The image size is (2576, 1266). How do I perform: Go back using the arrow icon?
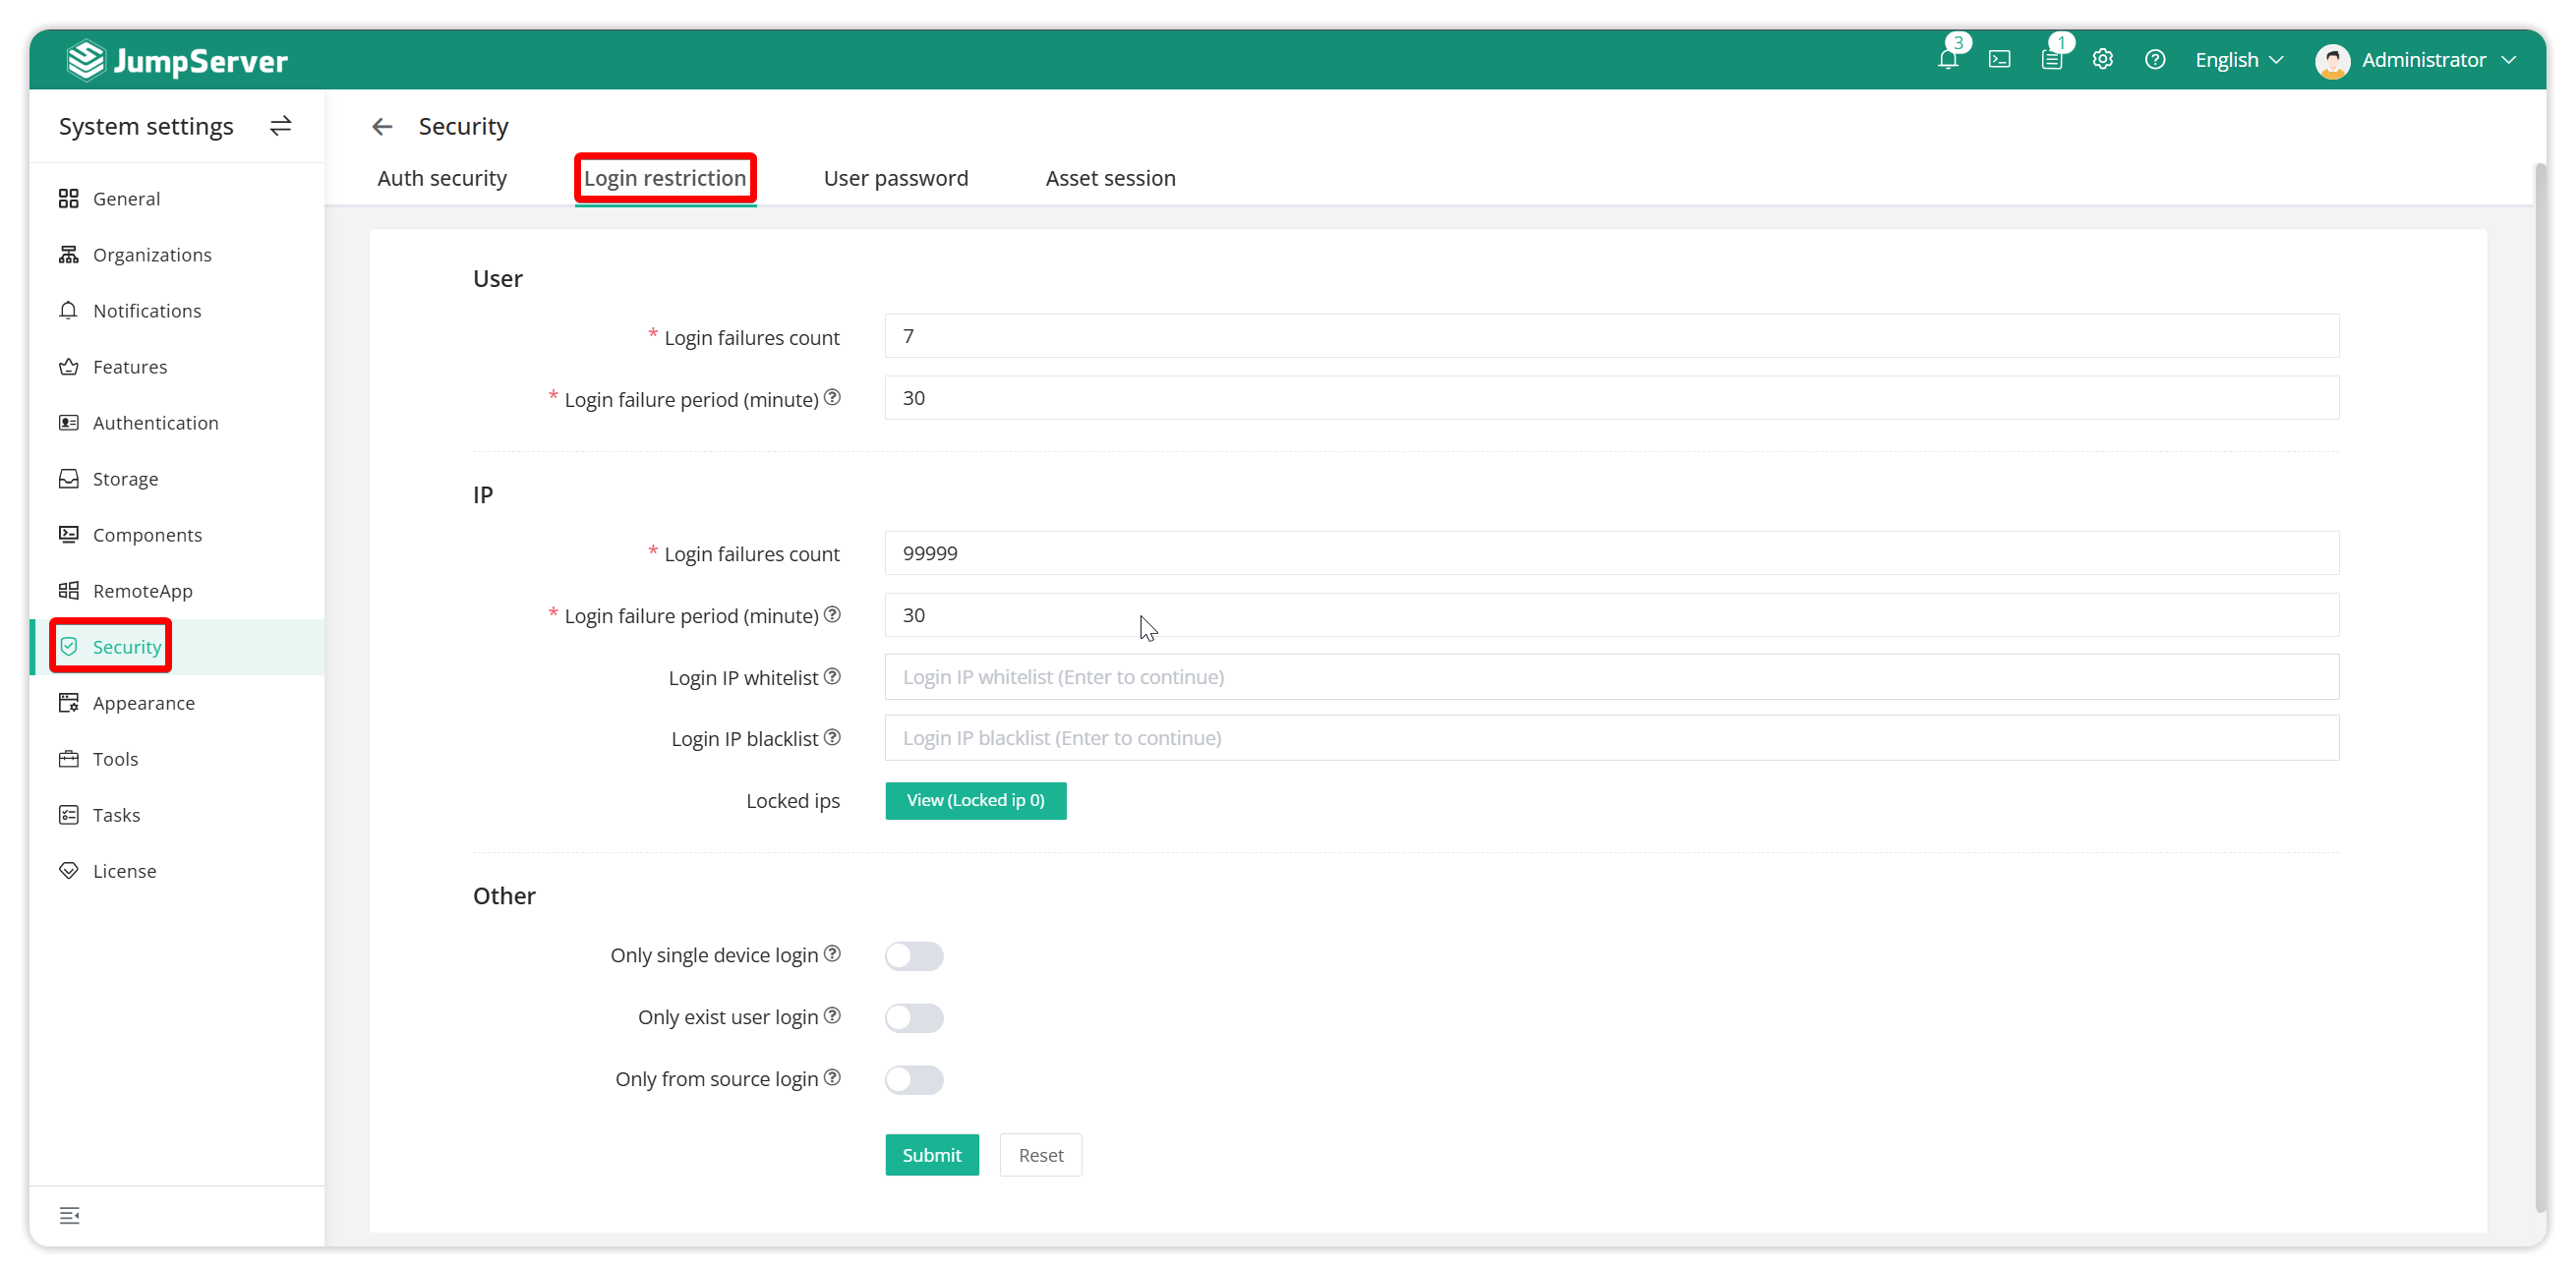point(382,126)
